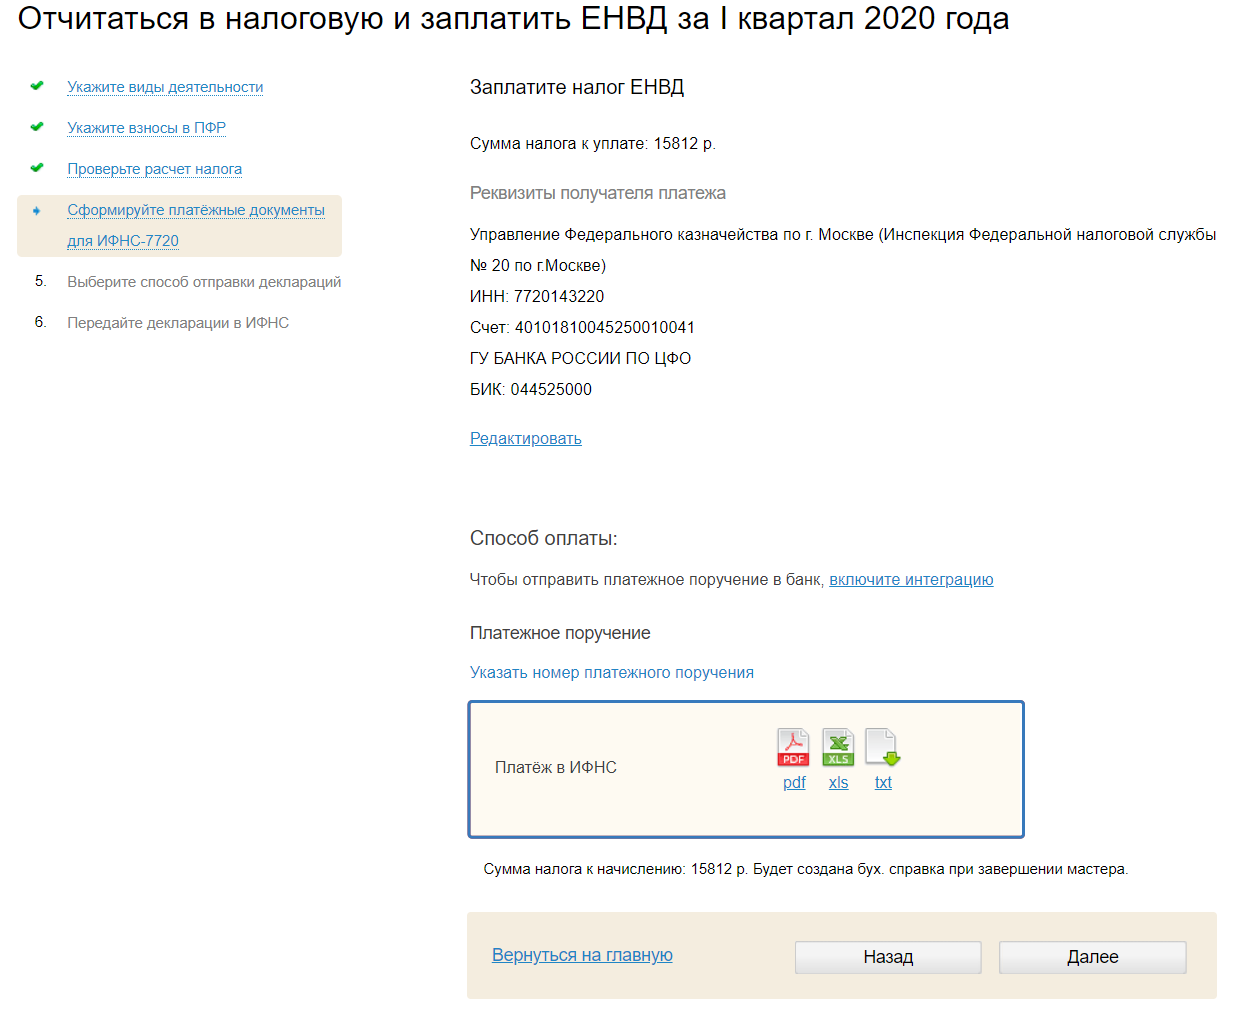Click green checkmark beside tax calculation step
Image resolution: width=1237 pixels, height=1010 pixels.
click(x=37, y=168)
